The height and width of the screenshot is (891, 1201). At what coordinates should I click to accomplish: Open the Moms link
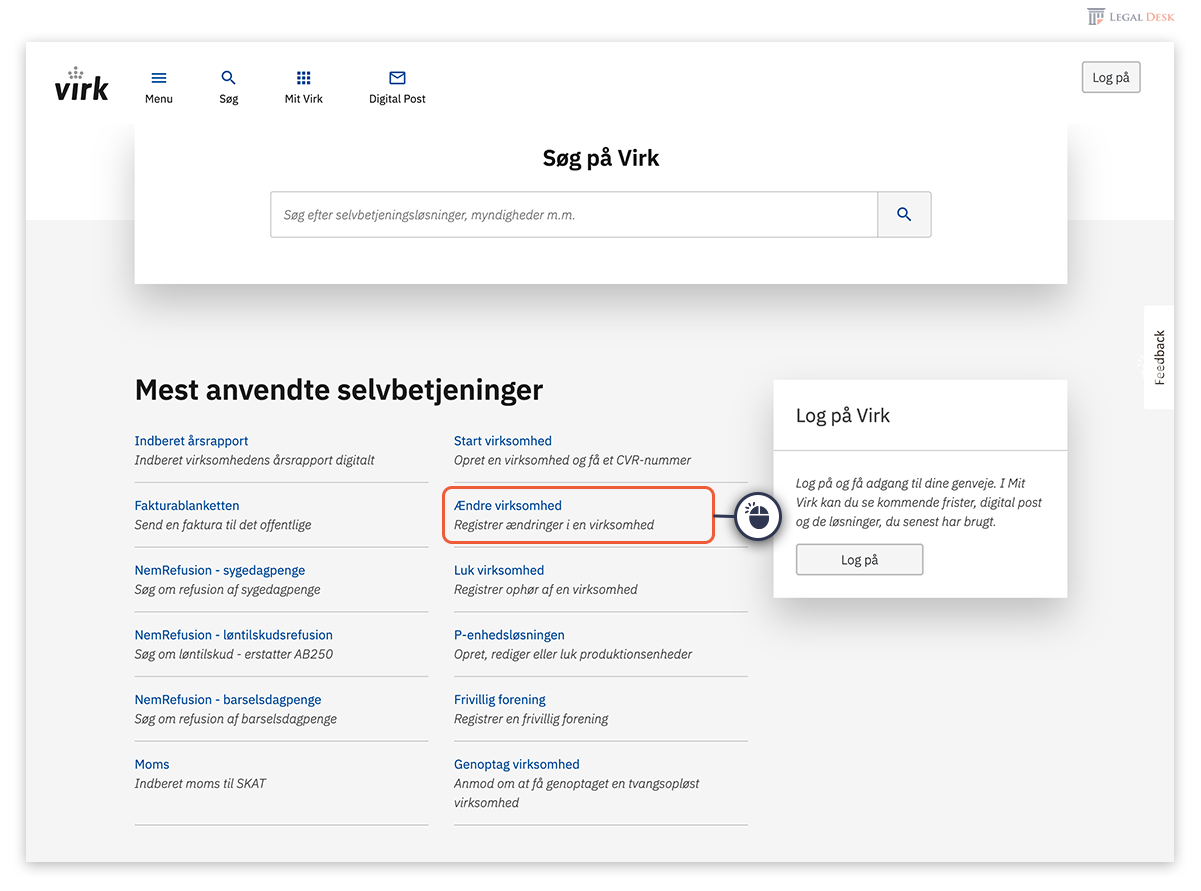point(152,765)
